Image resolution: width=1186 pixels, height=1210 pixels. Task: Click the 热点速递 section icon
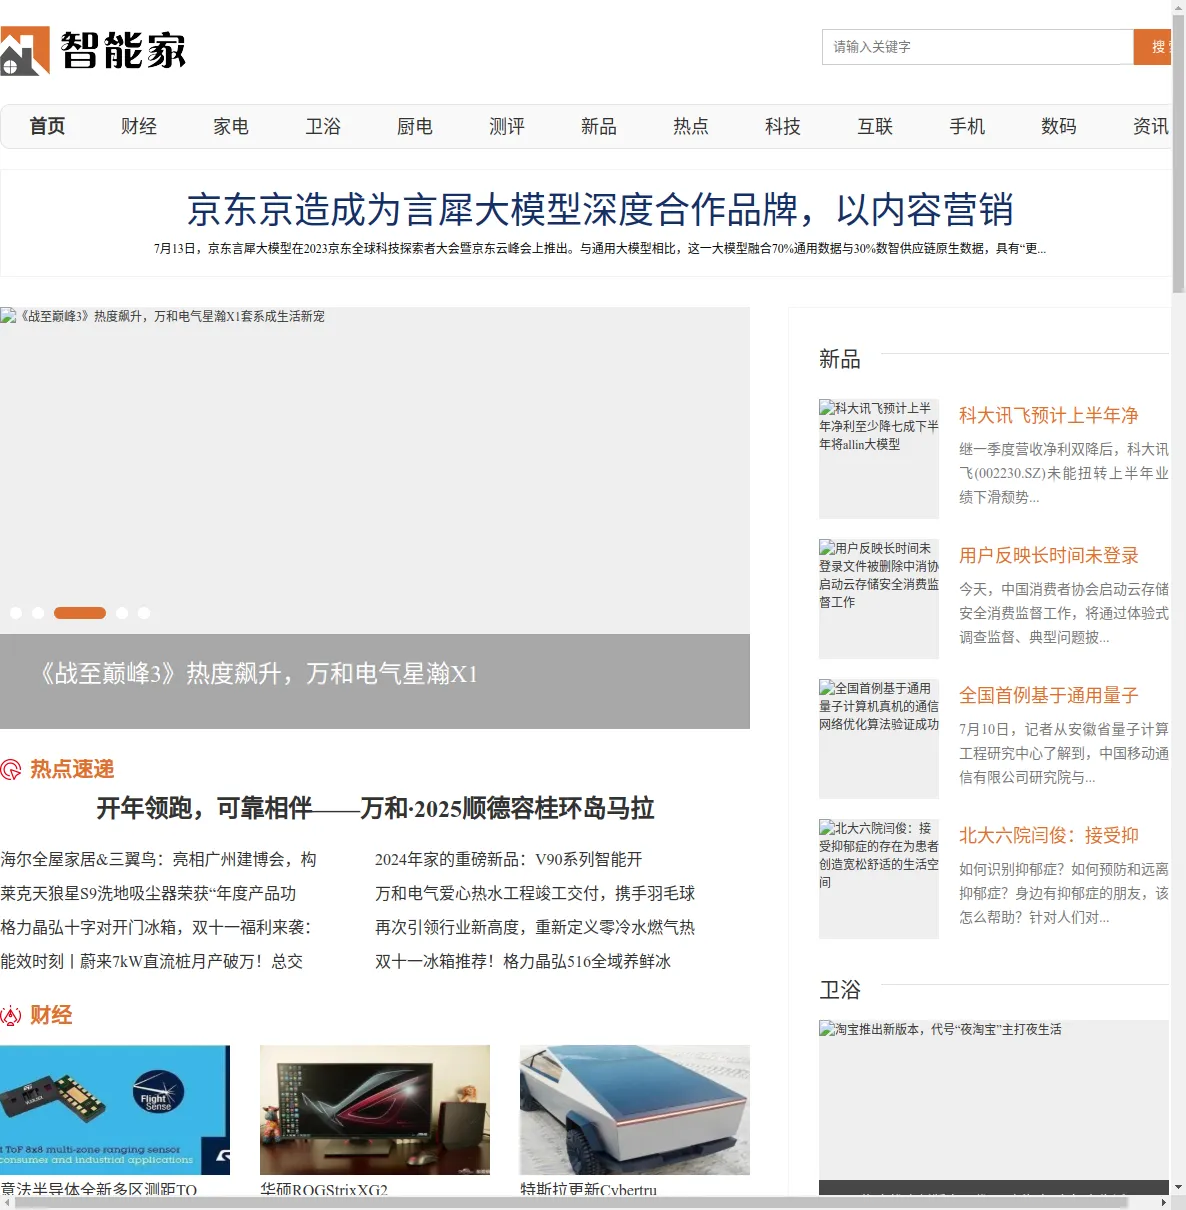(x=11, y=769)
